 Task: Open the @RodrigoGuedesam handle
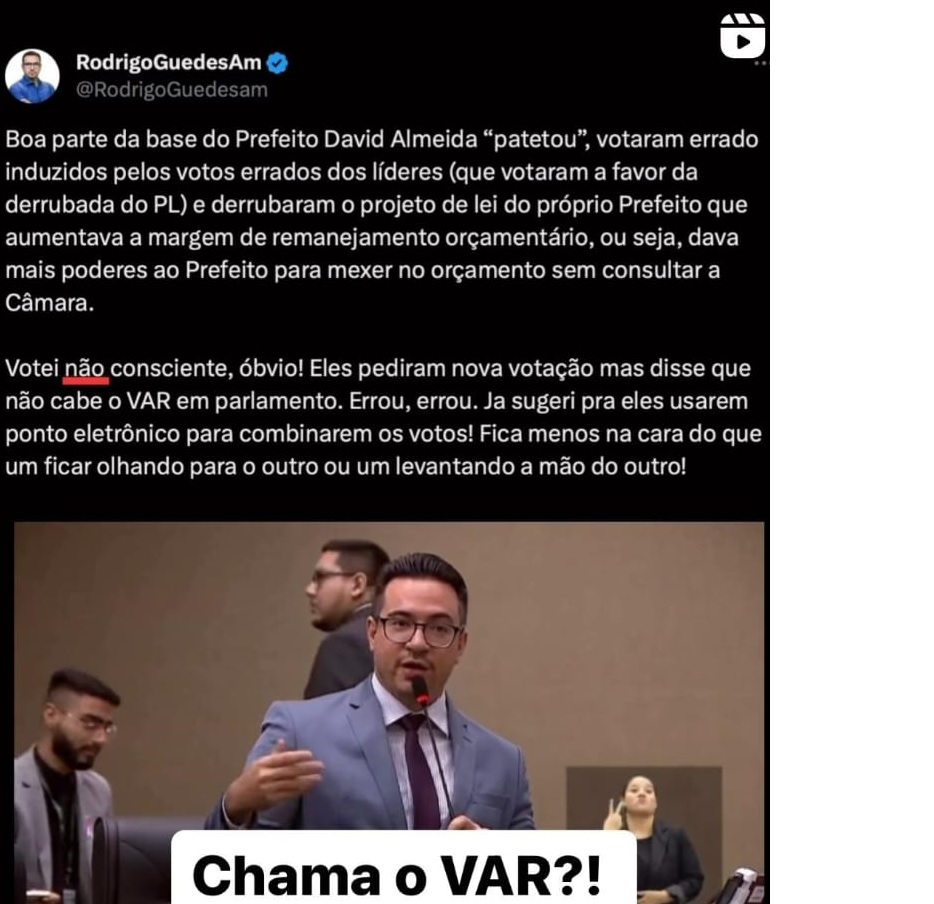pos(172,89)
